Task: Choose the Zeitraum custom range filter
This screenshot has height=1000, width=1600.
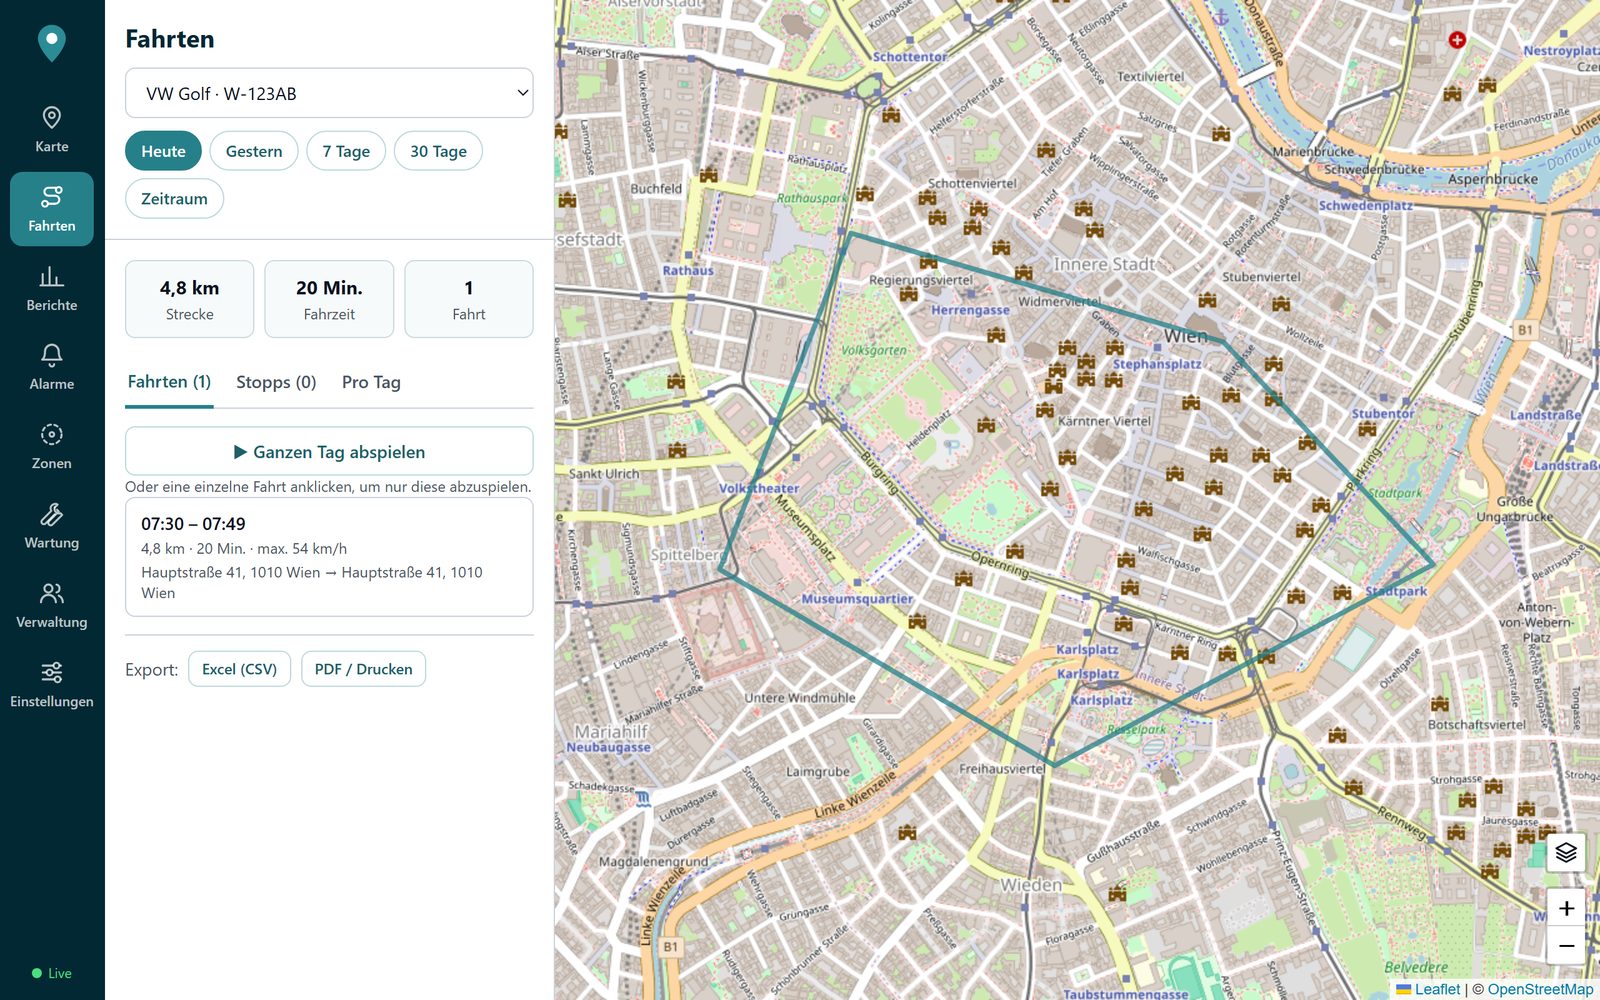Action: [x=174, y=198]
